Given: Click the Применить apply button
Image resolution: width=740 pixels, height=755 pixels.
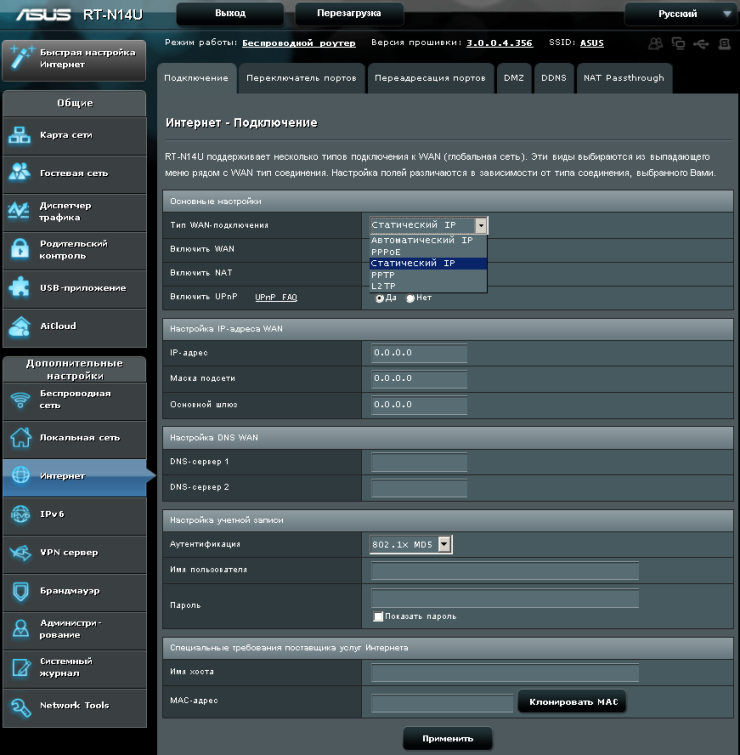Looking at the screenshot, I should [448, 739].
